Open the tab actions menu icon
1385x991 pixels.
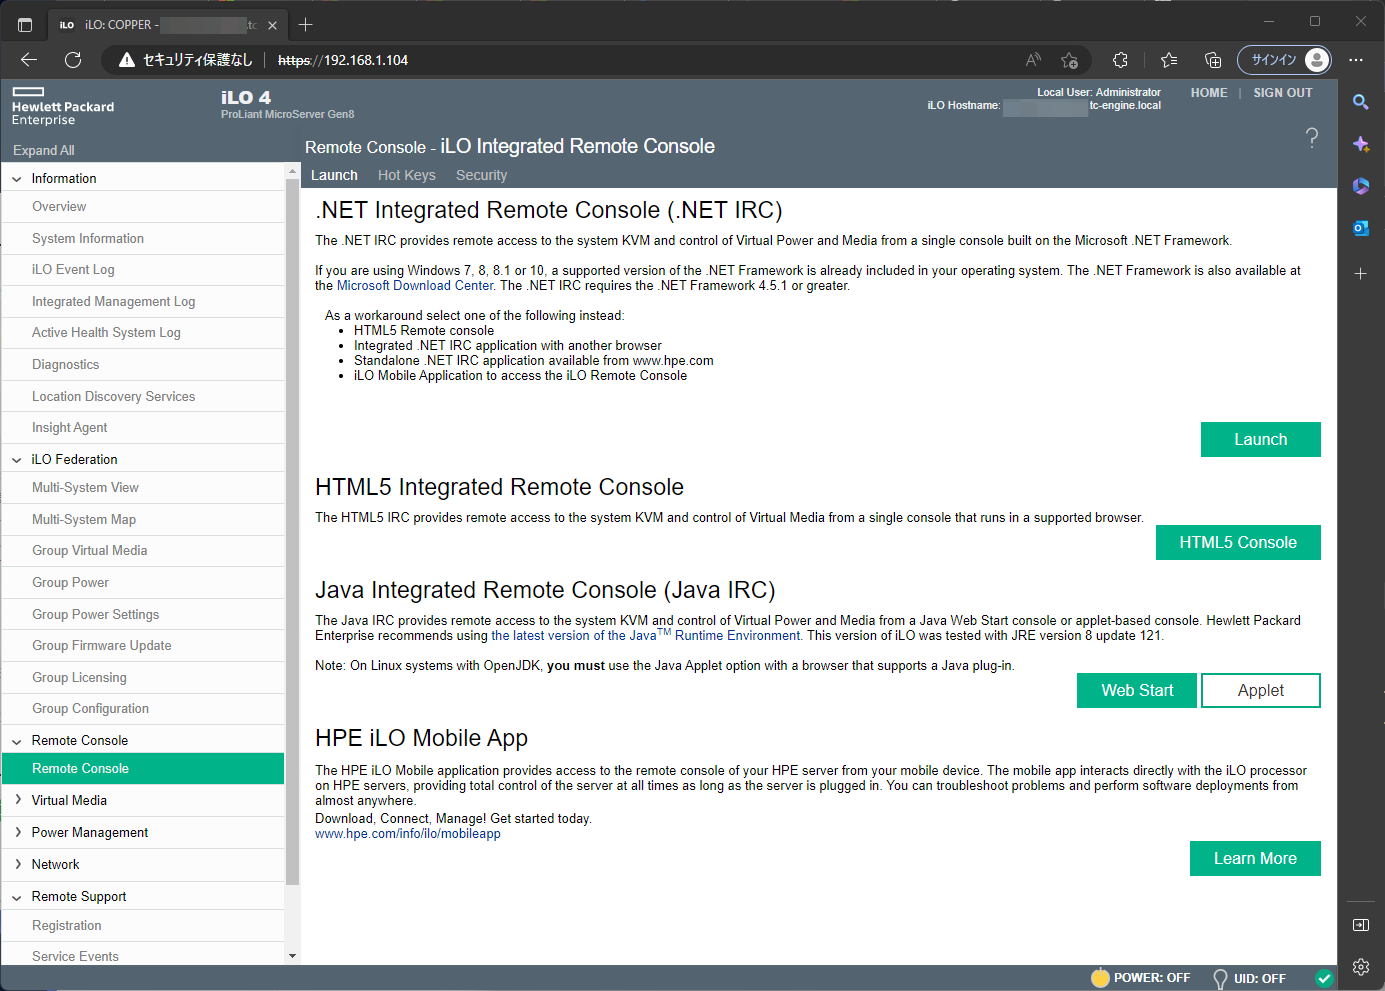(x=25, y=25)
